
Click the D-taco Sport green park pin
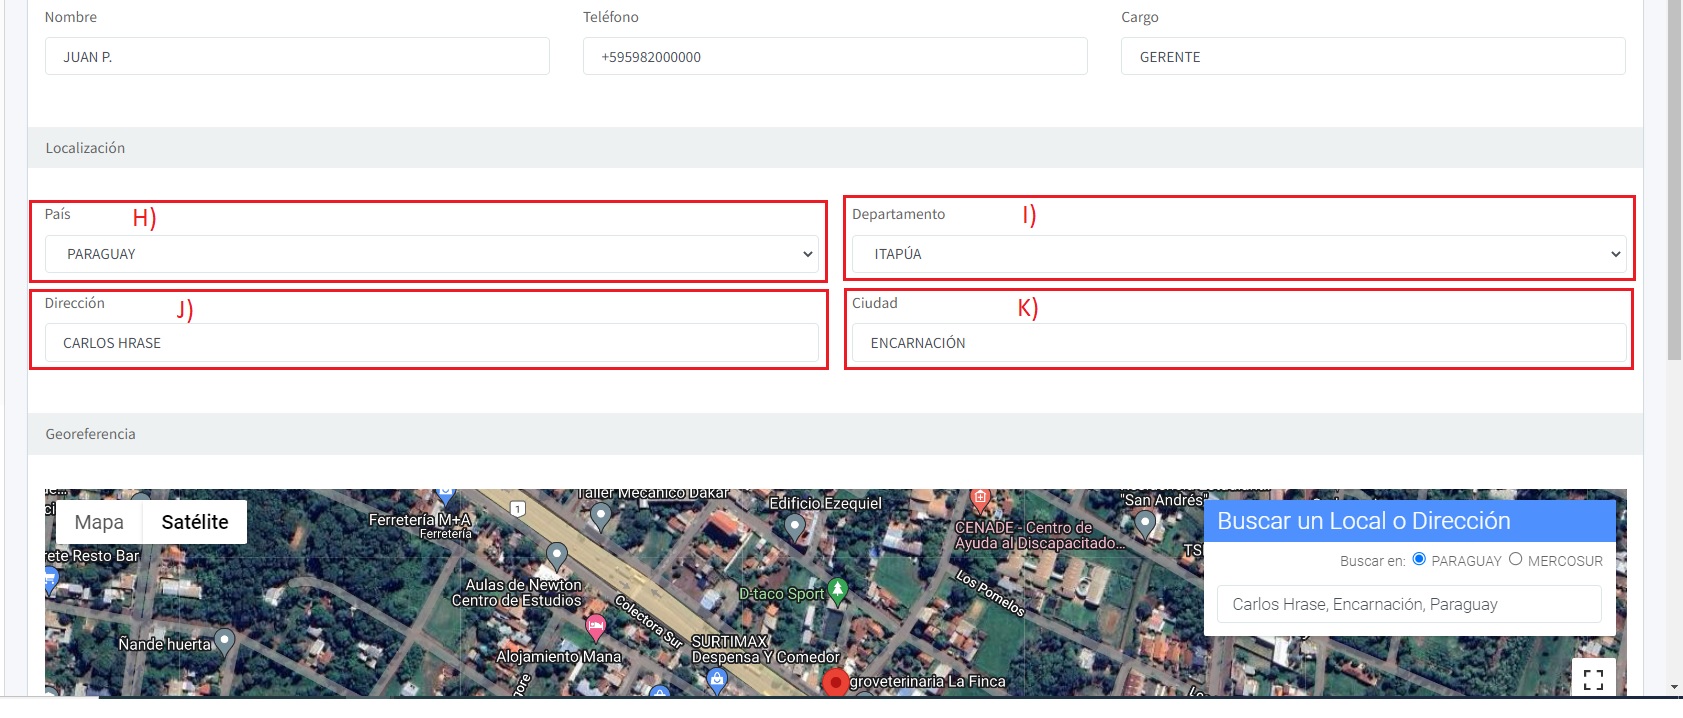838,591
